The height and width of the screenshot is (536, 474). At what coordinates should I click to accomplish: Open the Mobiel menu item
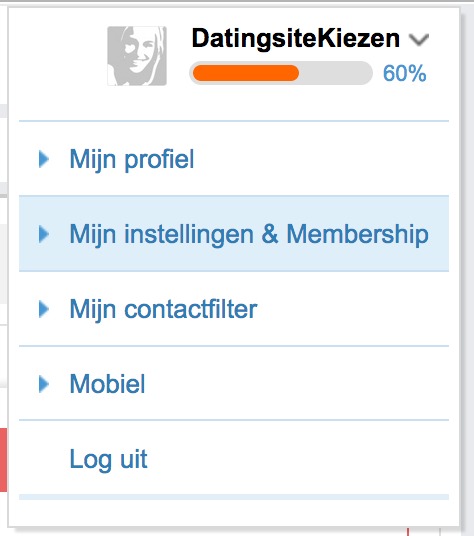pos(234,384)
